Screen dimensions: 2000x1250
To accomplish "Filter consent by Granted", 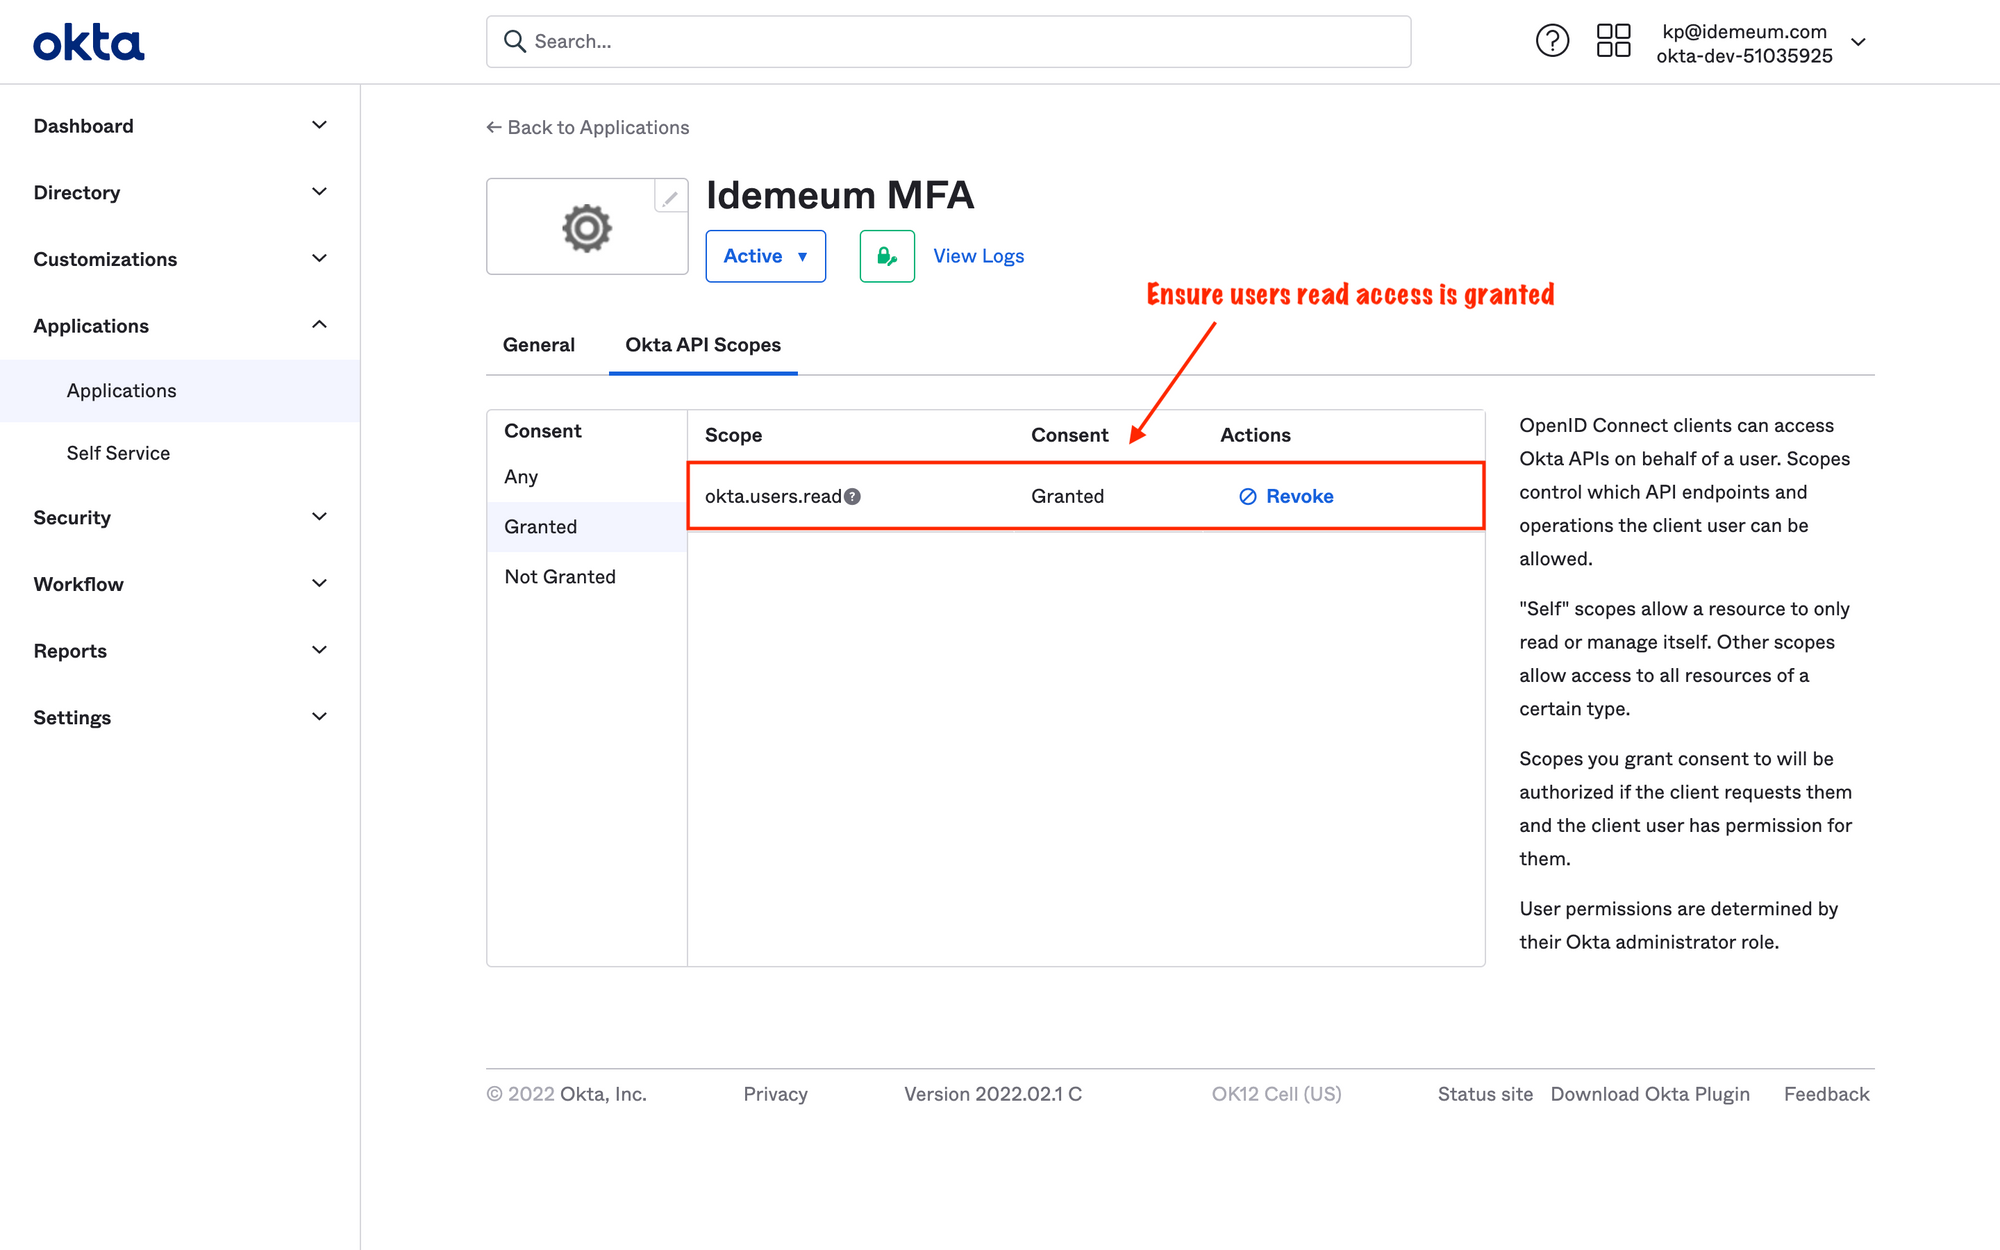I will (587, 527).
